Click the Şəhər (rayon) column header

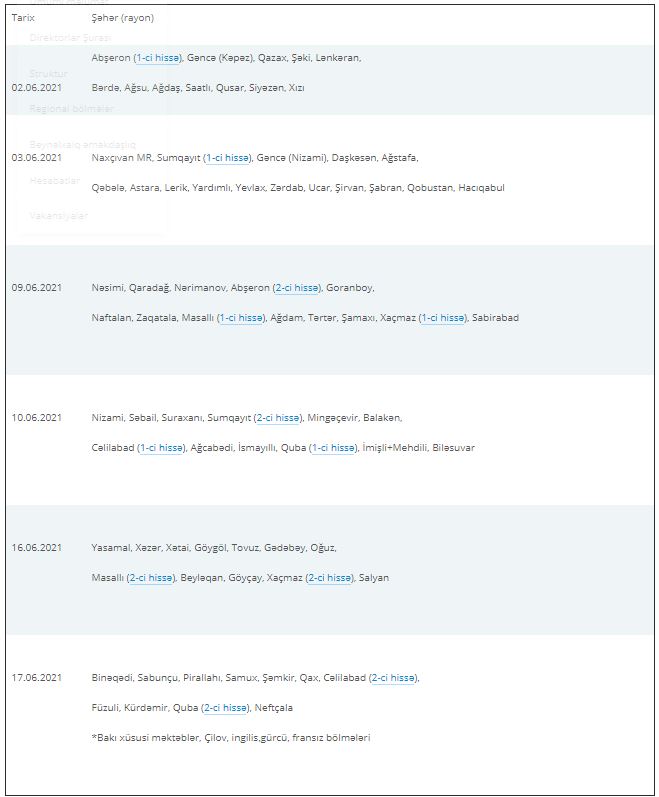pyautogui.click(x=122, y=18)
